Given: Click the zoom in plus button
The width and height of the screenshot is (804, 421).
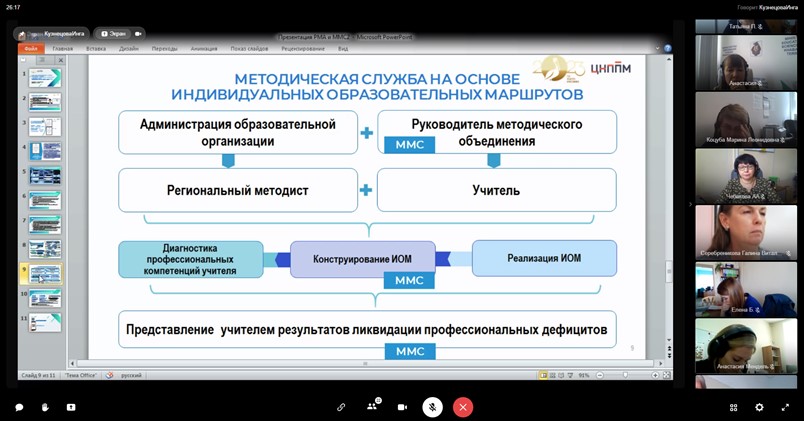Looking at the screenshot, I should pos(655,375).
